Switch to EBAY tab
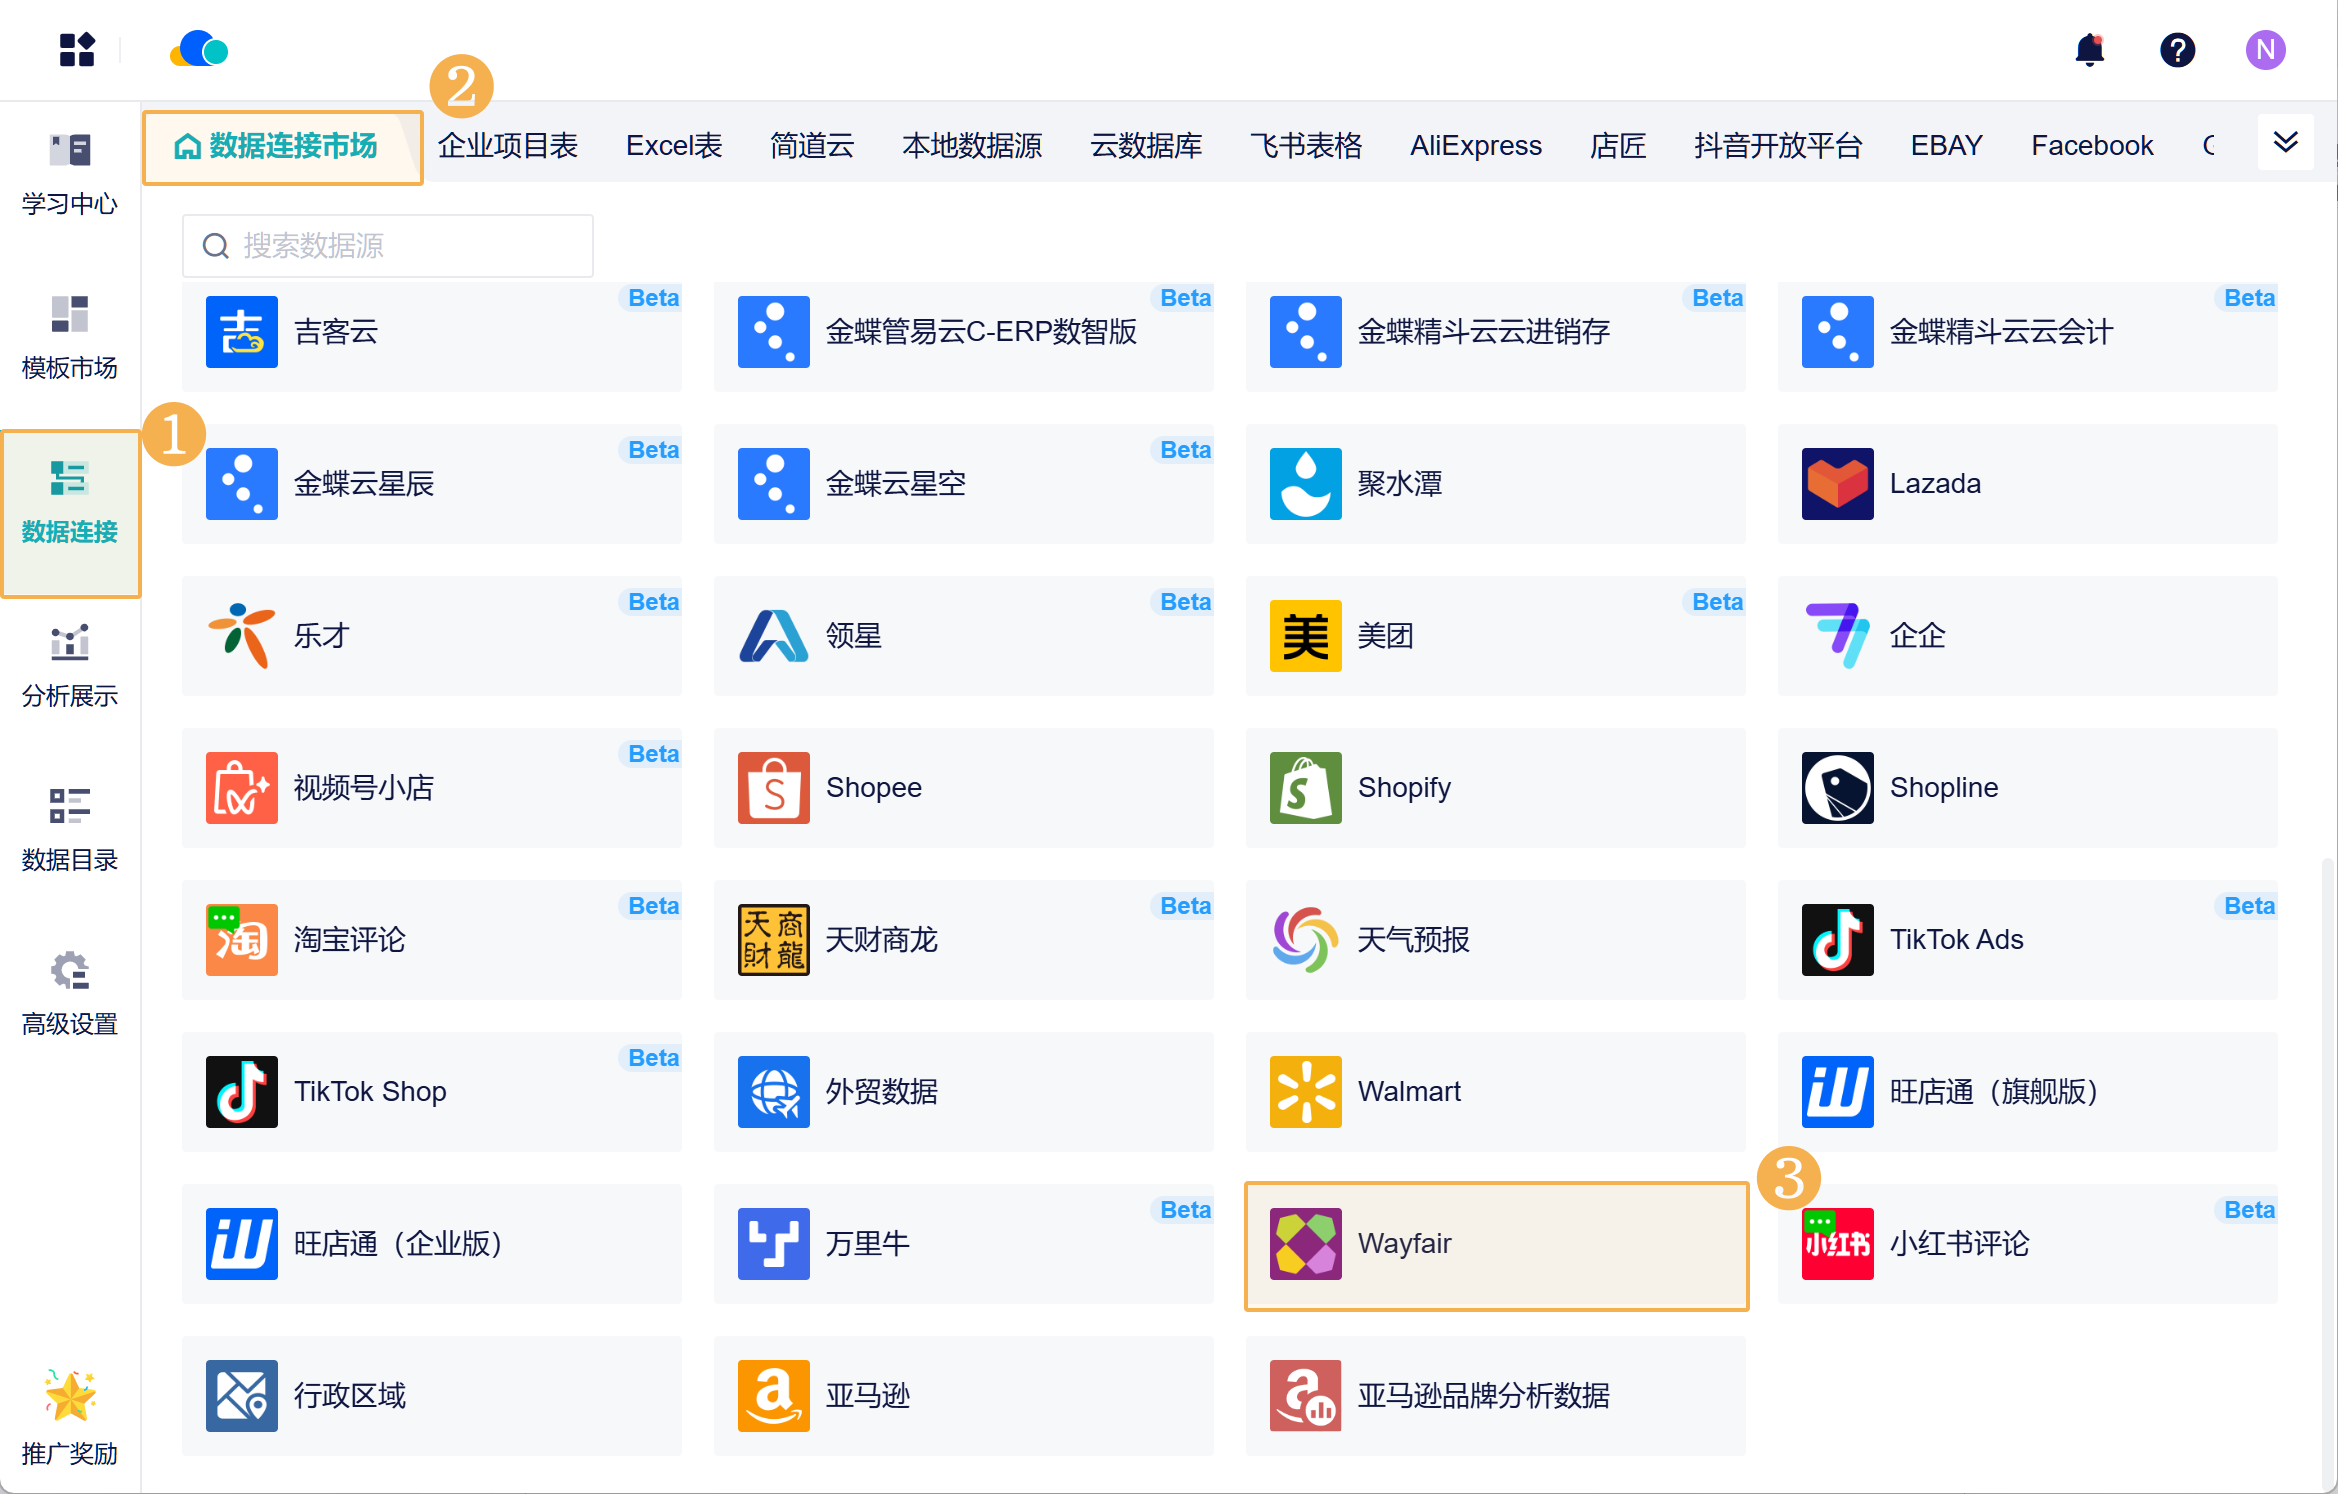Viewport: 2338px width, 1494px height. pos(1946,146)
